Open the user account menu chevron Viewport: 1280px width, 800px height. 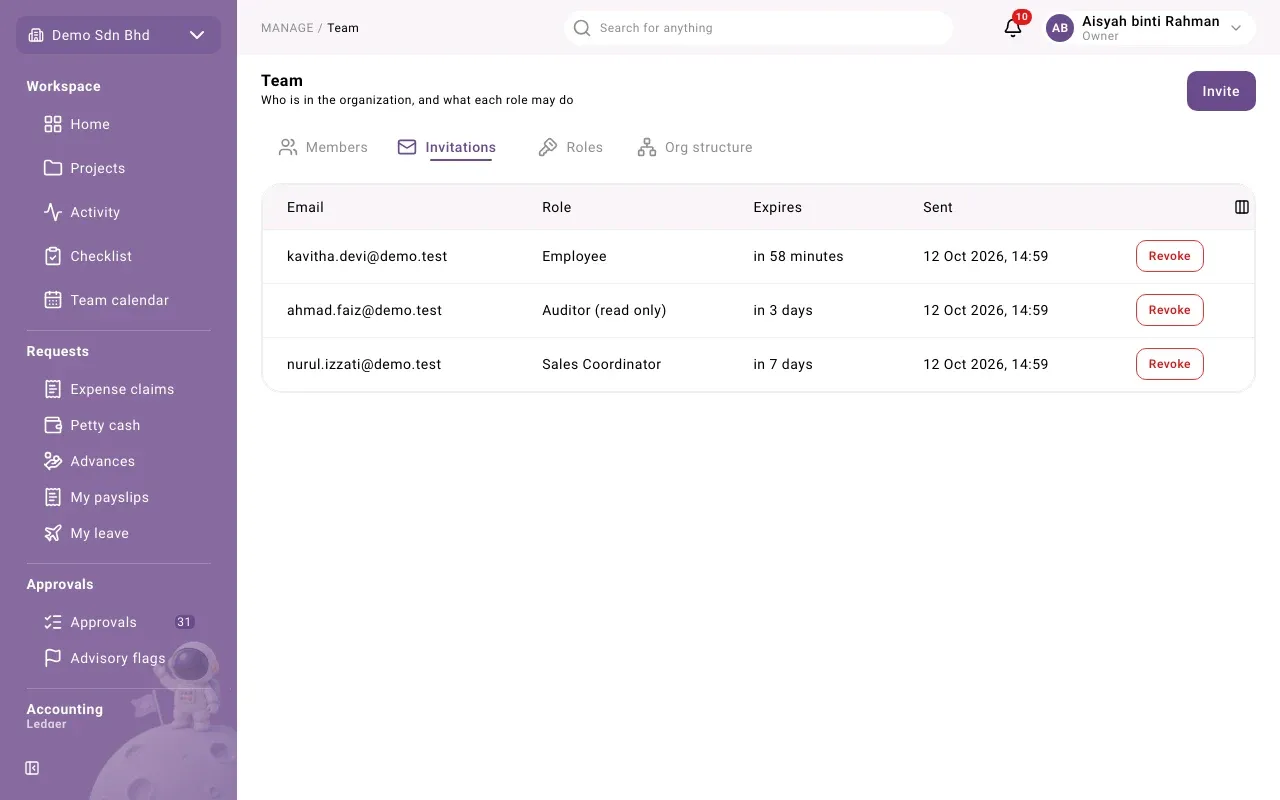tap(1236, 28)
